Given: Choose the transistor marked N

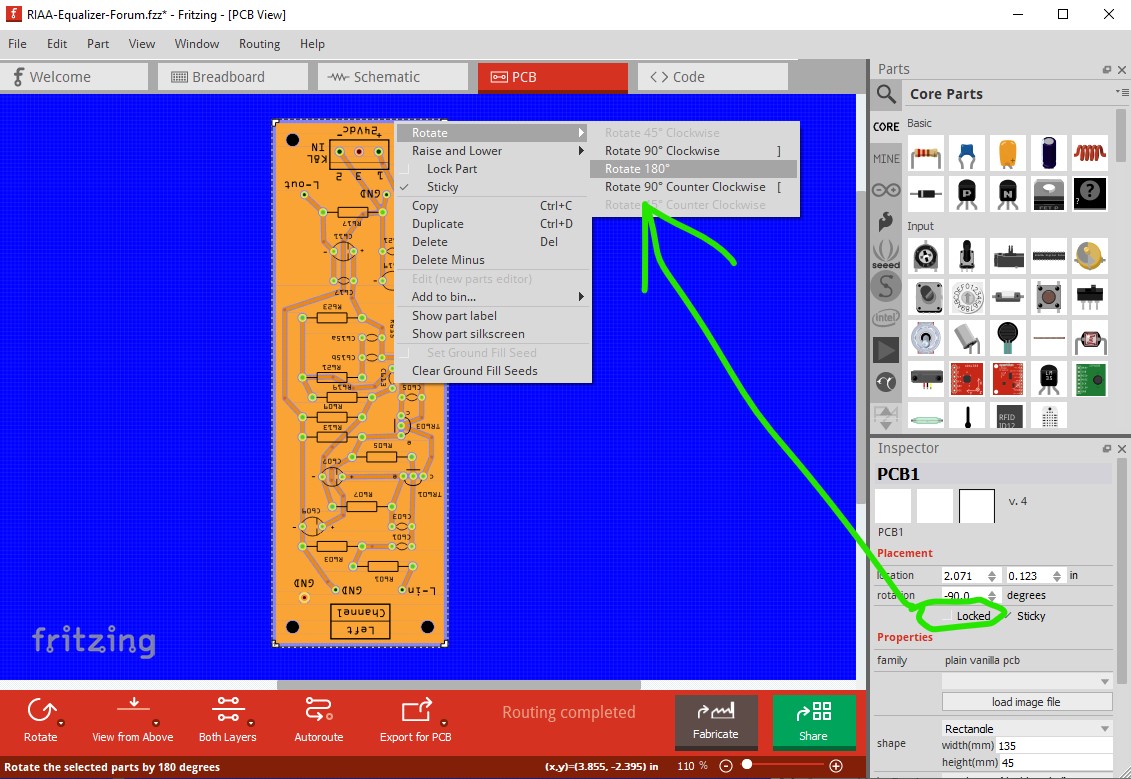Looking at the screenshot, I should 1008,193.
